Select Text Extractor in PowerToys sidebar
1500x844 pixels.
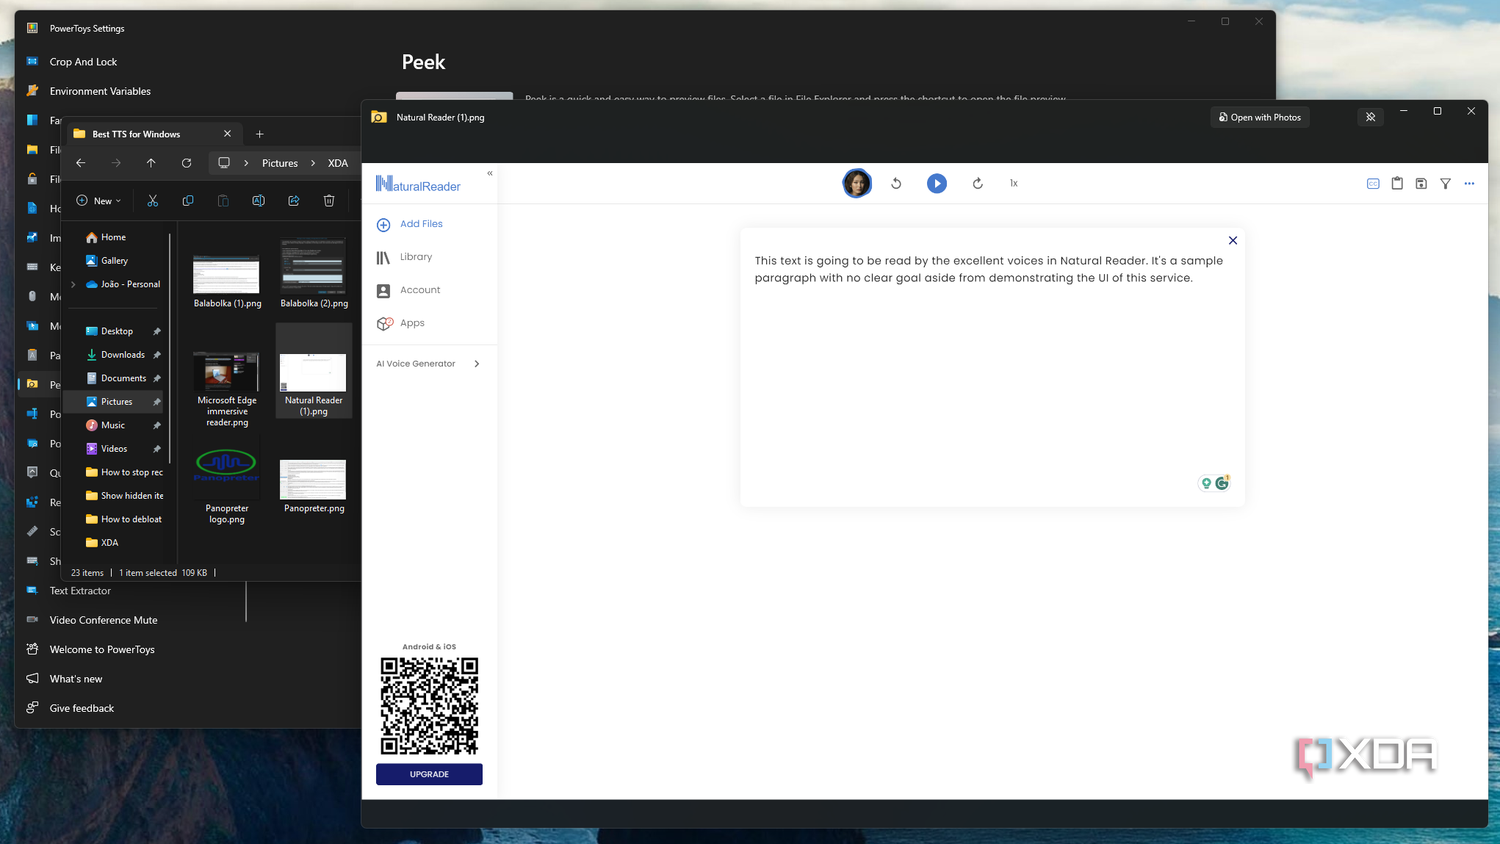80,591
